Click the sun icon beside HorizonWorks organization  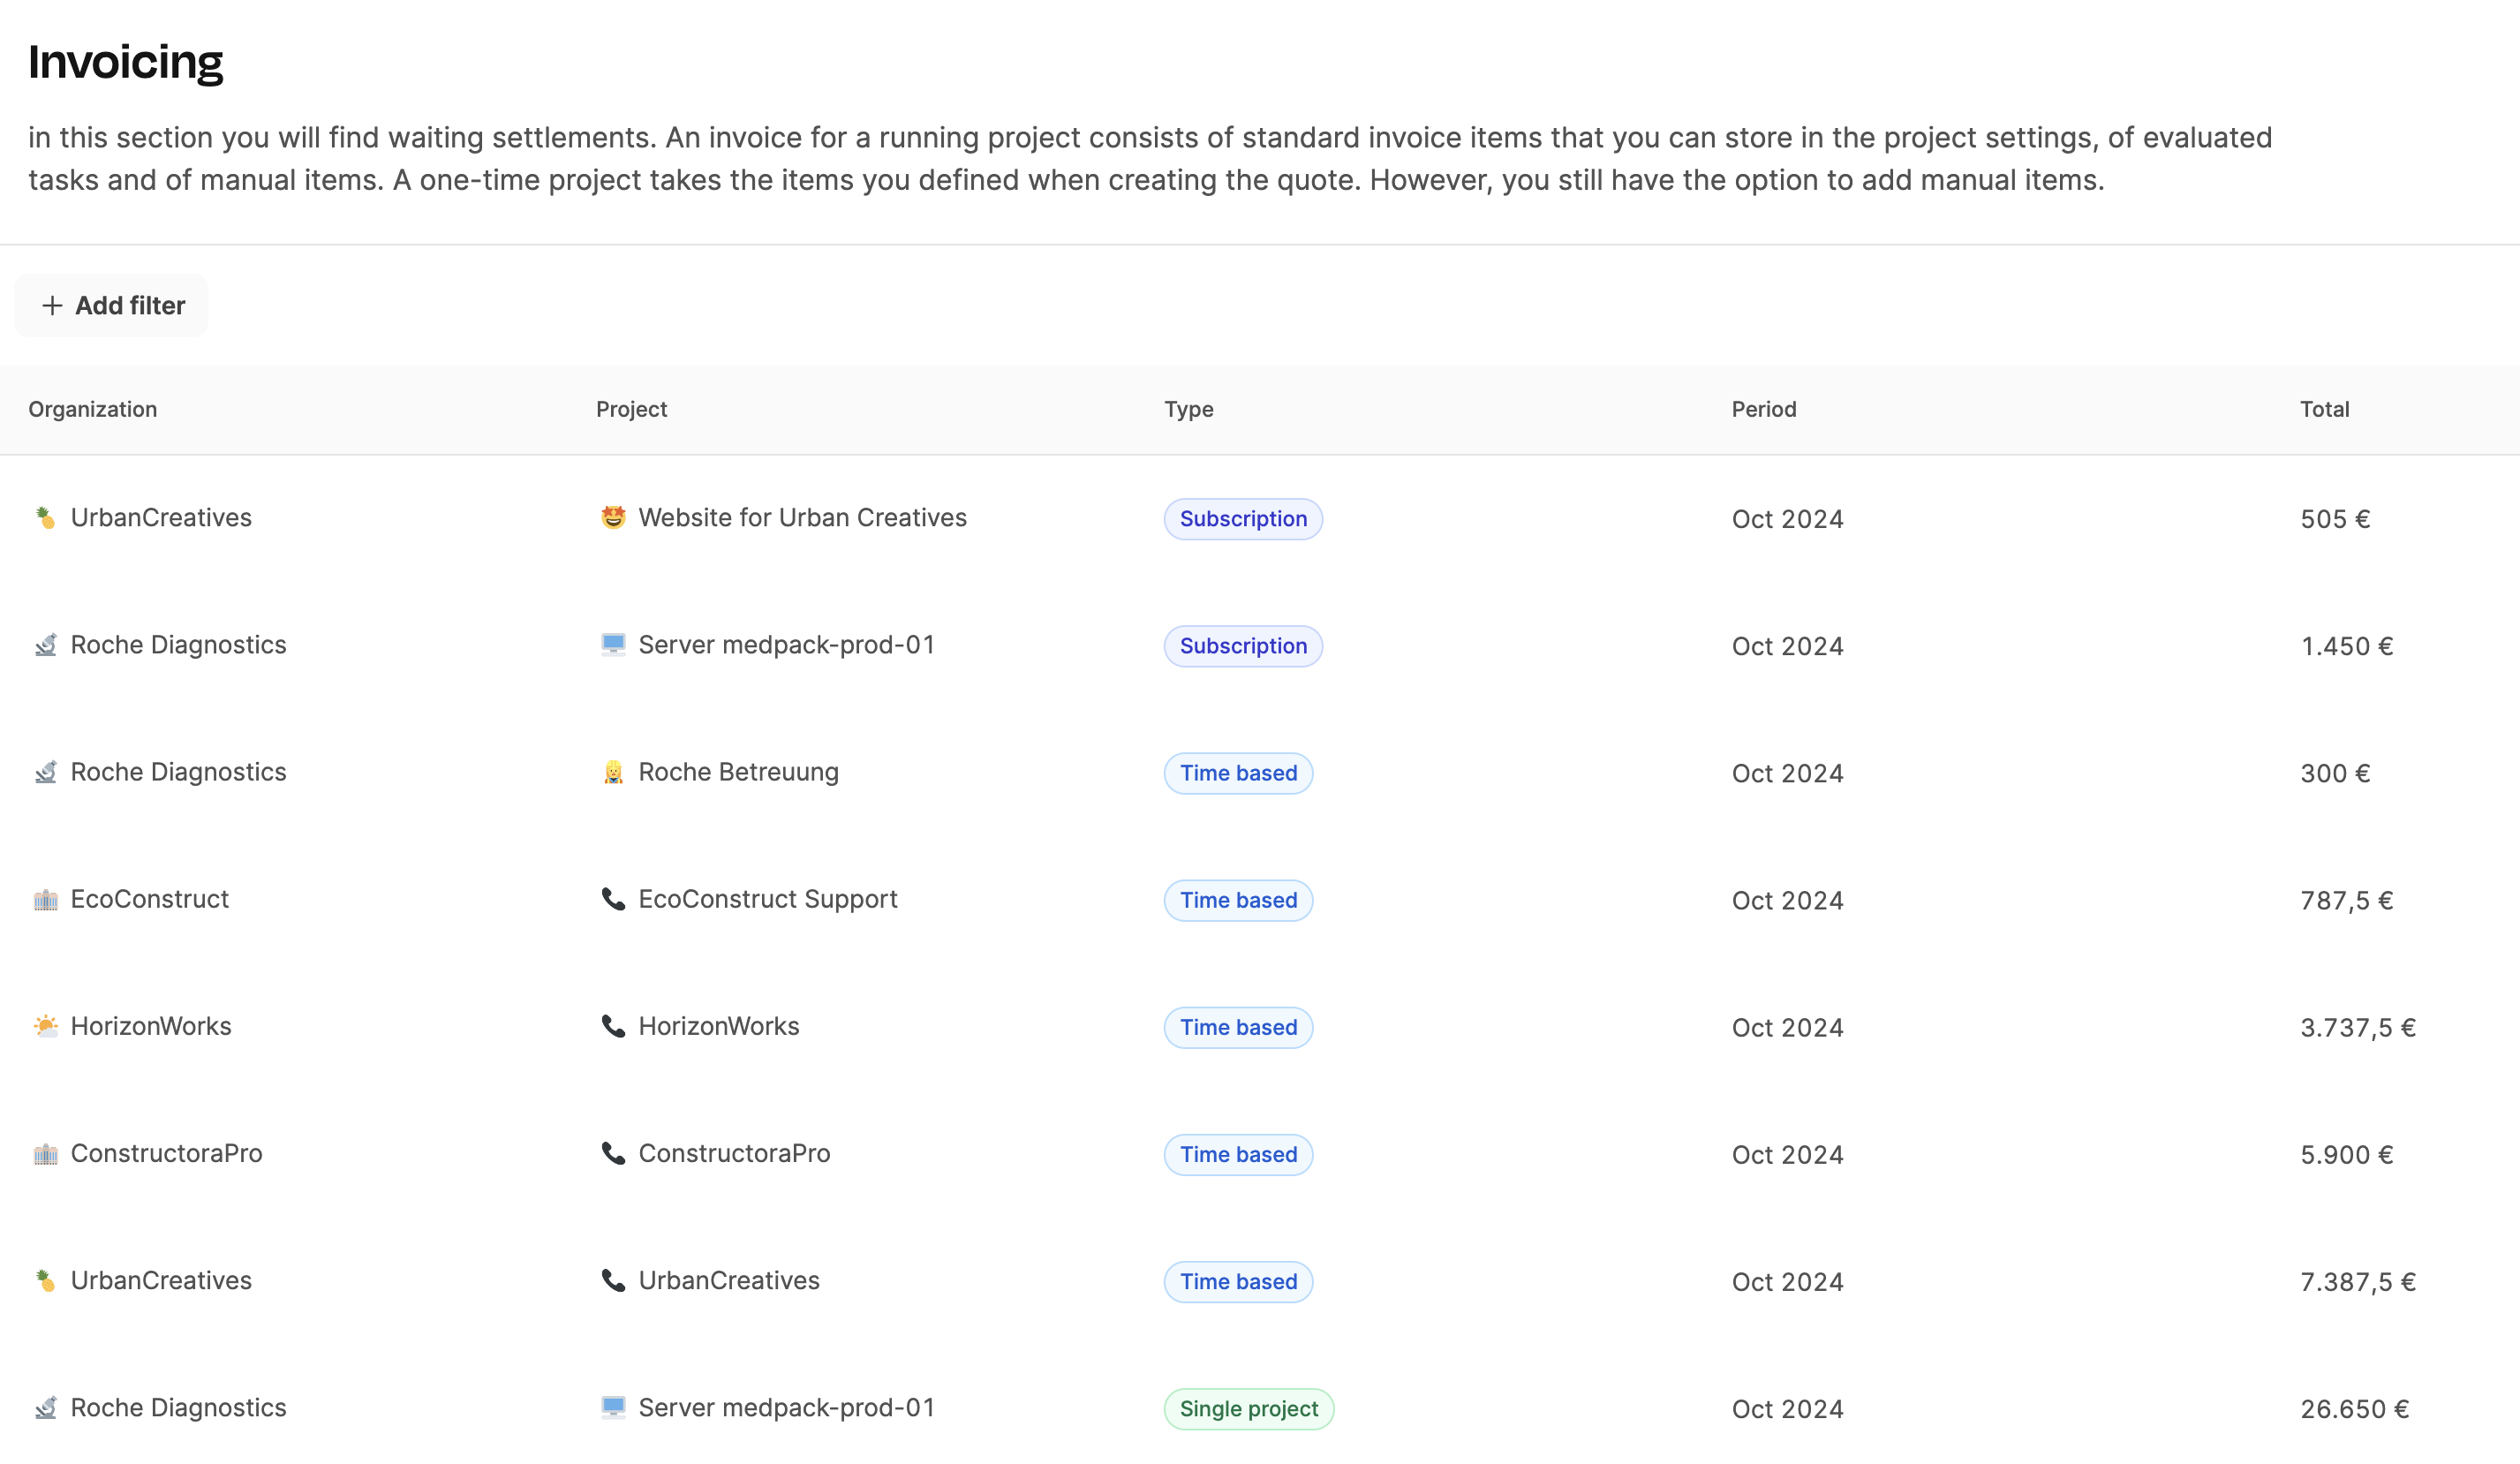coord(45,1026)
